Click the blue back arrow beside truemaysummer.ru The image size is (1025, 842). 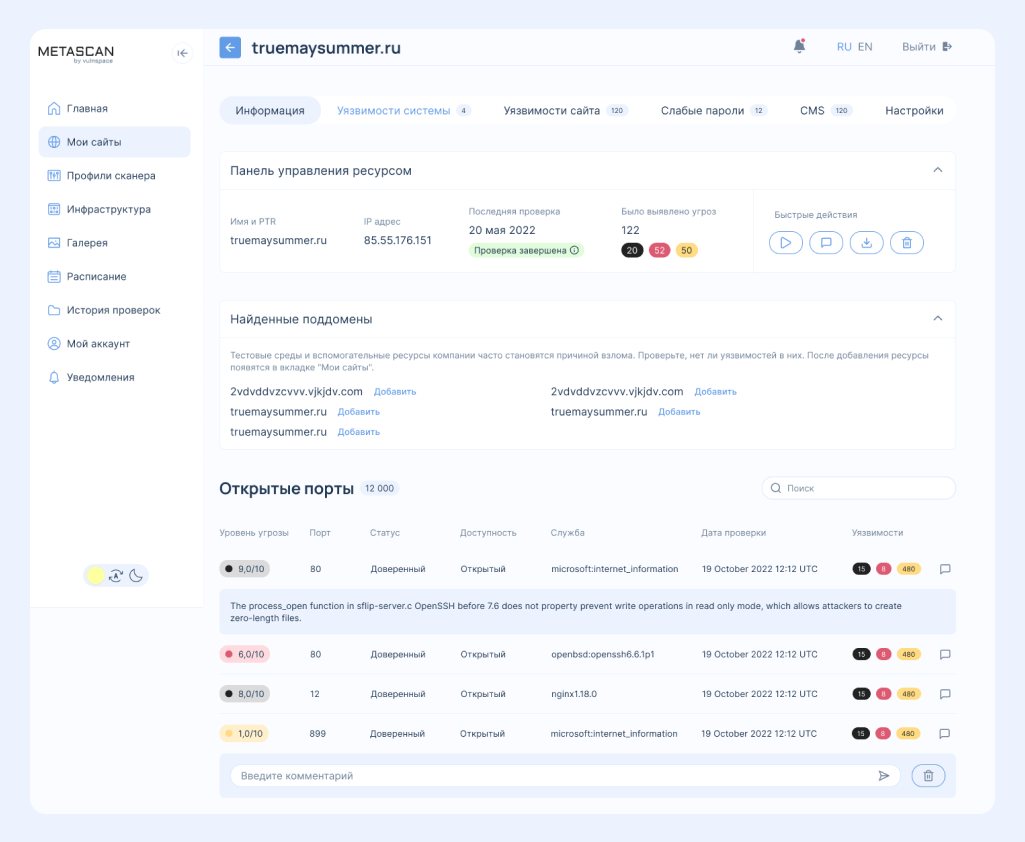(x=230, y=47)
